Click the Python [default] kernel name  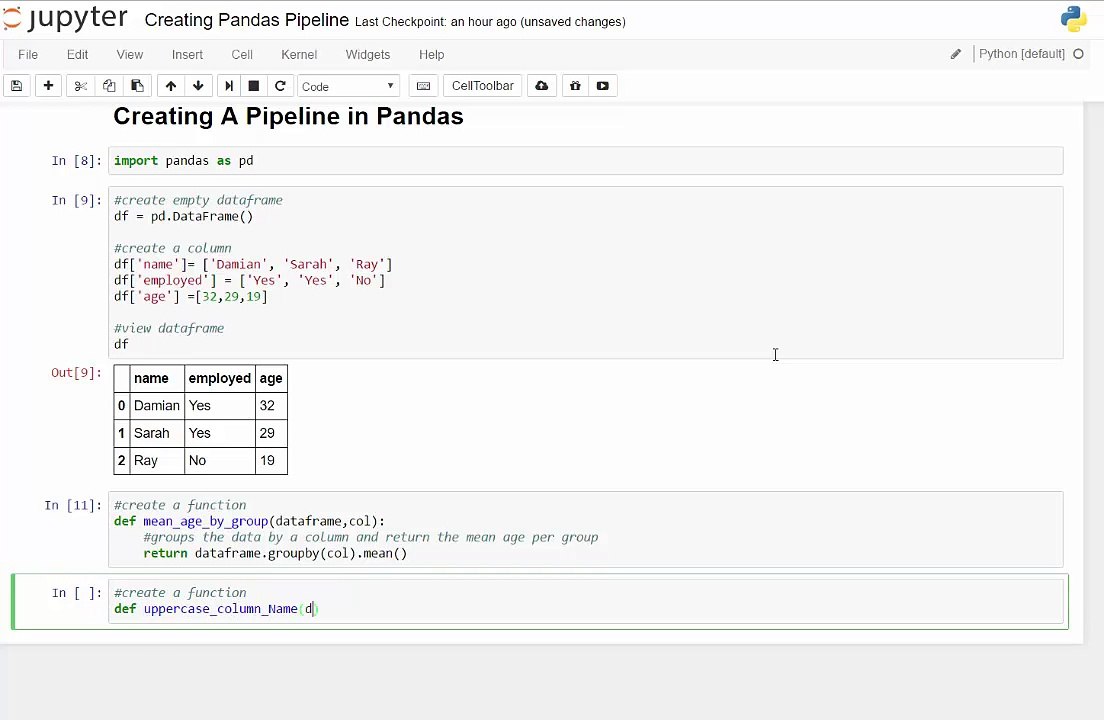pos(1022,54)
